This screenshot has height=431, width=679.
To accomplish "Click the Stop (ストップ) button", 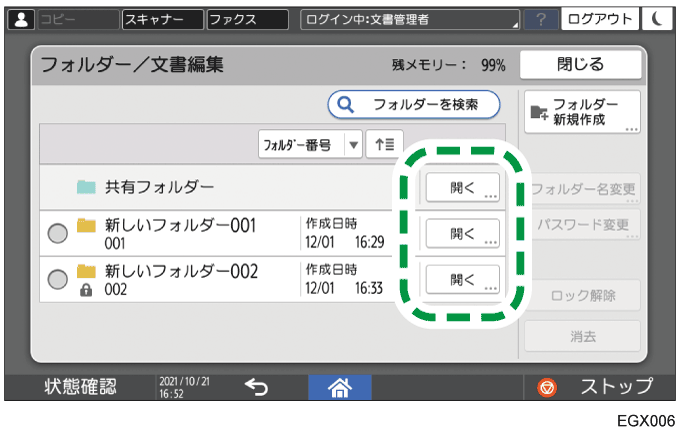I will [x=599, y=387].
